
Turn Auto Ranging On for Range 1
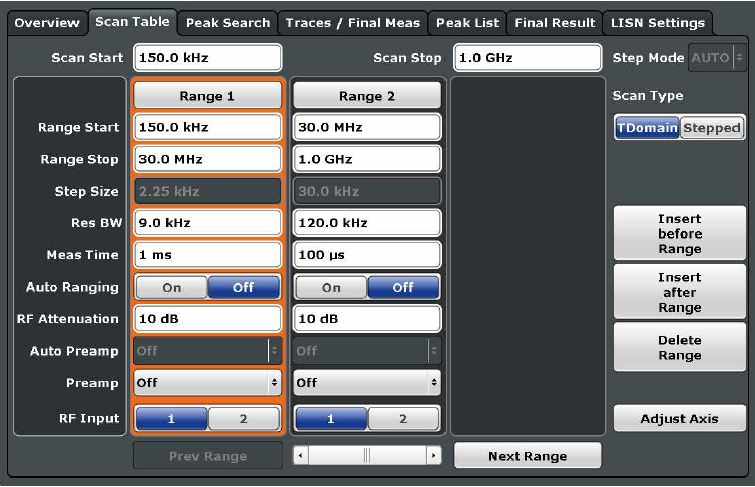171,287
